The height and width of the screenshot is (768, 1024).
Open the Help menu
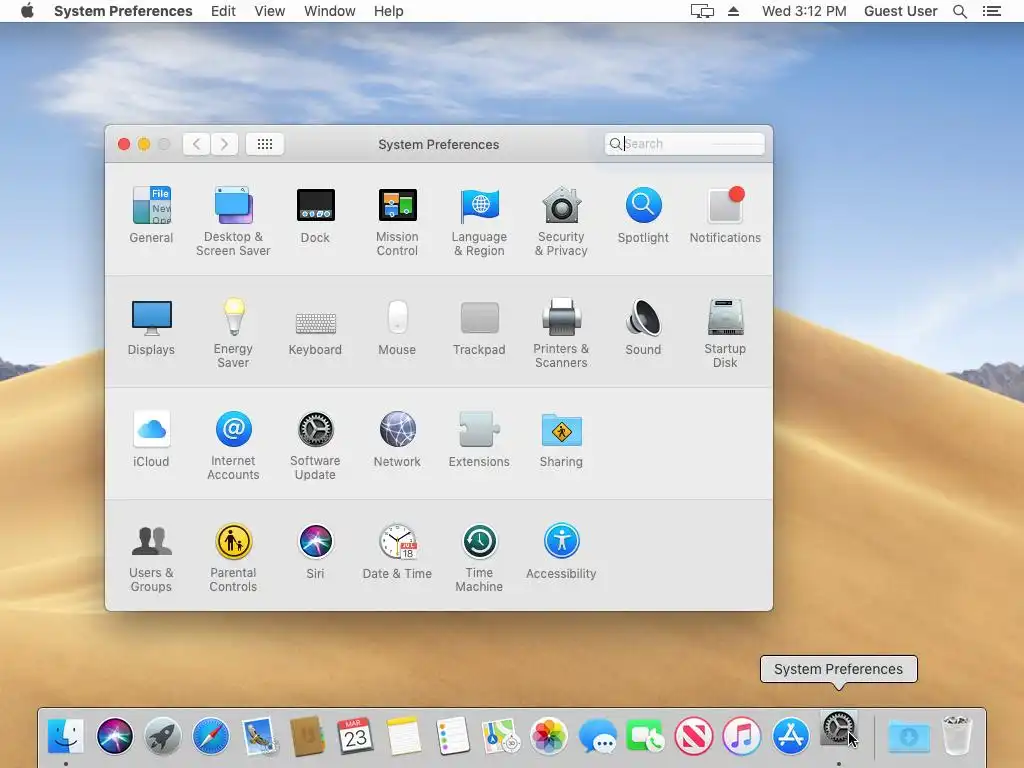click(x=389, y=11)
